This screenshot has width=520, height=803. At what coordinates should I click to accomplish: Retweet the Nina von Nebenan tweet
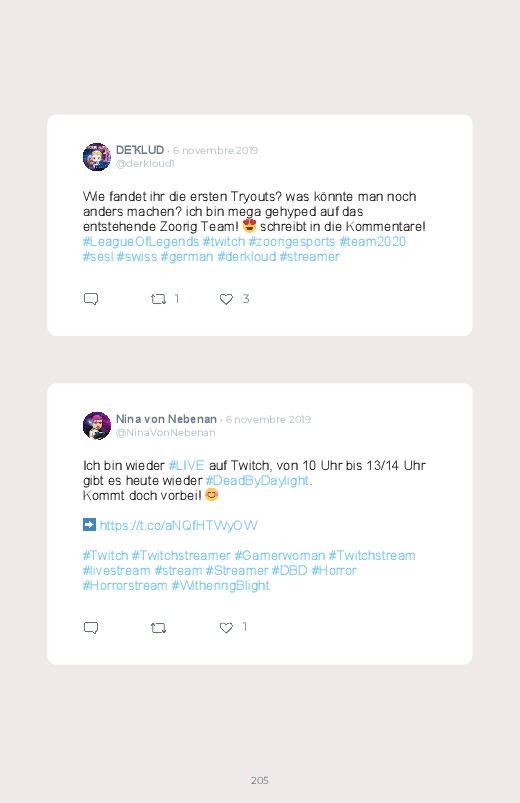pos(158,627)
